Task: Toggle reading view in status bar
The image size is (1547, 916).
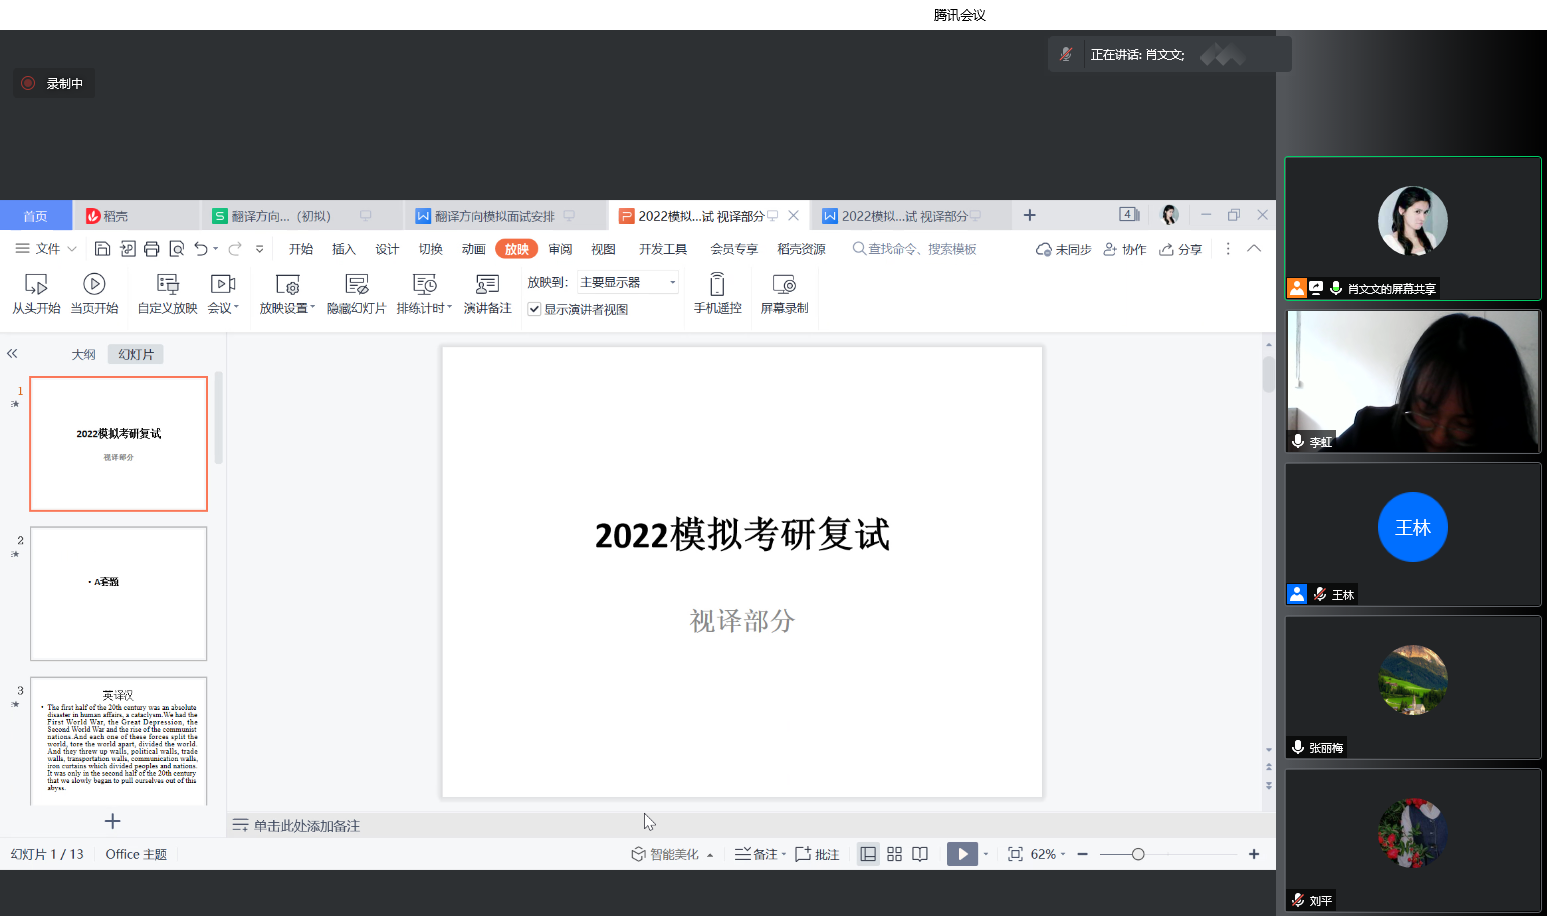Action: pyautogui.click(x=920, y=854)
